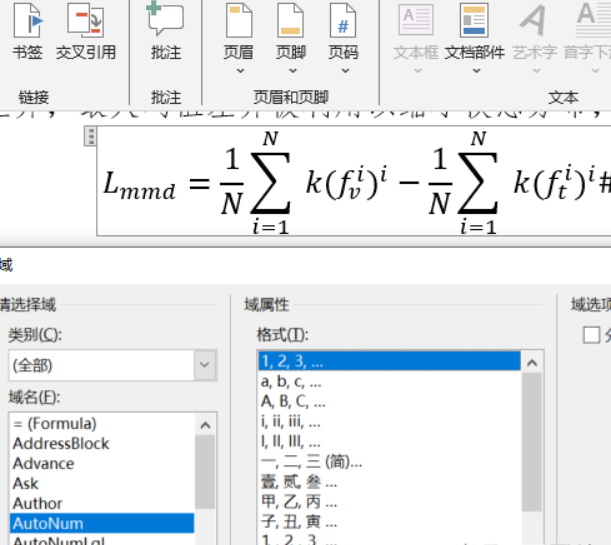Click the 文本框 text box icon
This screenshot has width=611, height=545.
point(416,20)
